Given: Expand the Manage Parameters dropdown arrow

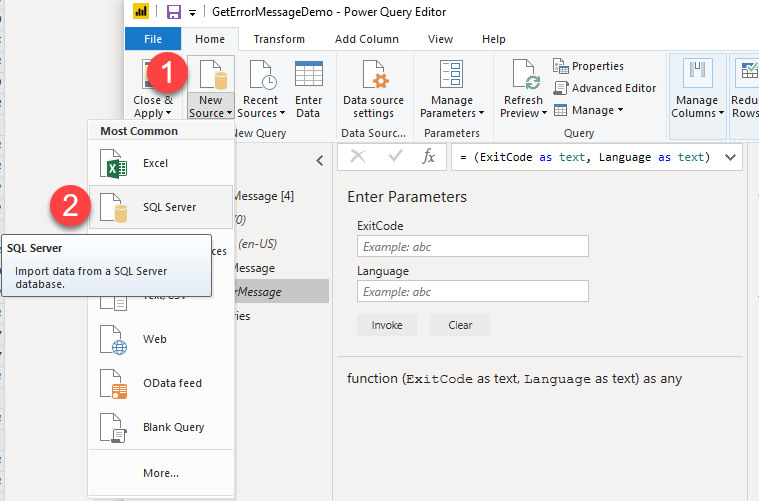Looking at the screenshot, I should tap(482, 113).
